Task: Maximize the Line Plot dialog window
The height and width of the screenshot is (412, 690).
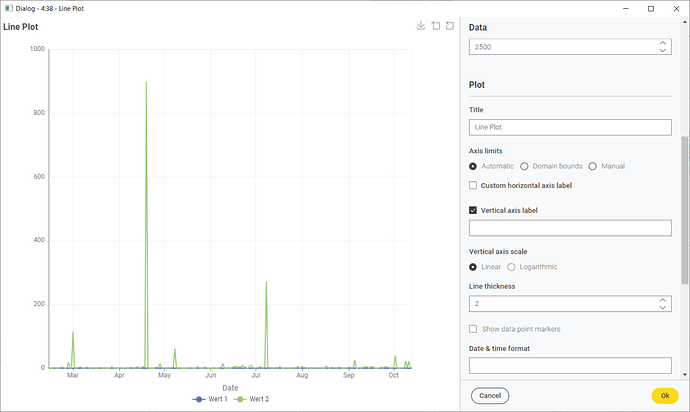Action: [651, 8]
